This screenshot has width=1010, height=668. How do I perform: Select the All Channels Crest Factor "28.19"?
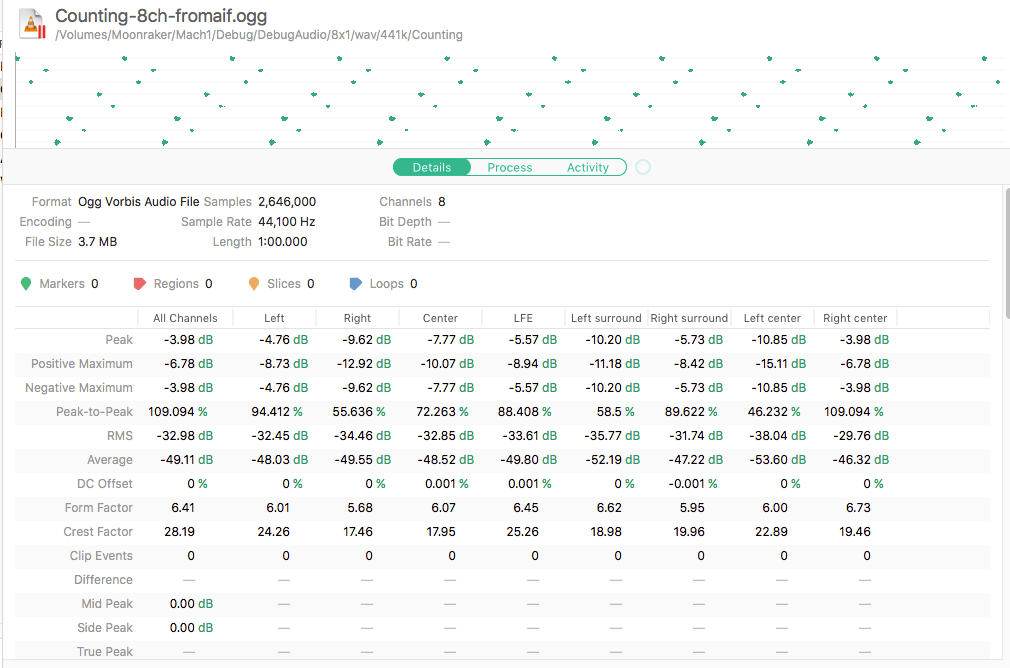click(x=180, y=532)
